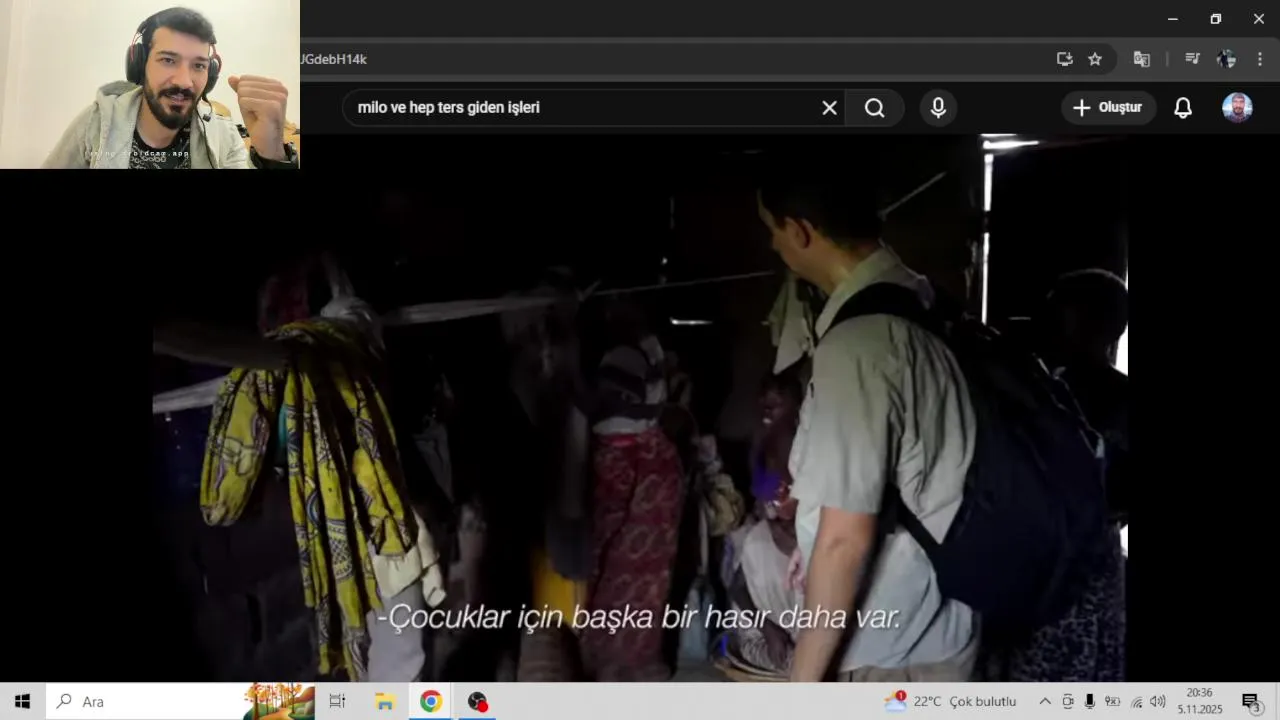
Task: Click the battery tray icon
Action: click(1112, 701)
